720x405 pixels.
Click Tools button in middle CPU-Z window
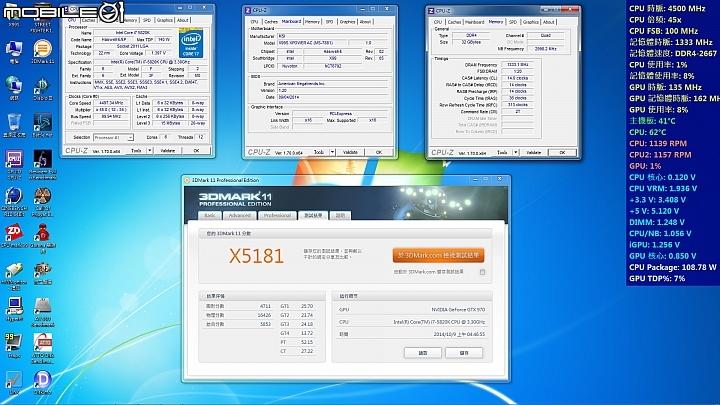coord(319,152)
